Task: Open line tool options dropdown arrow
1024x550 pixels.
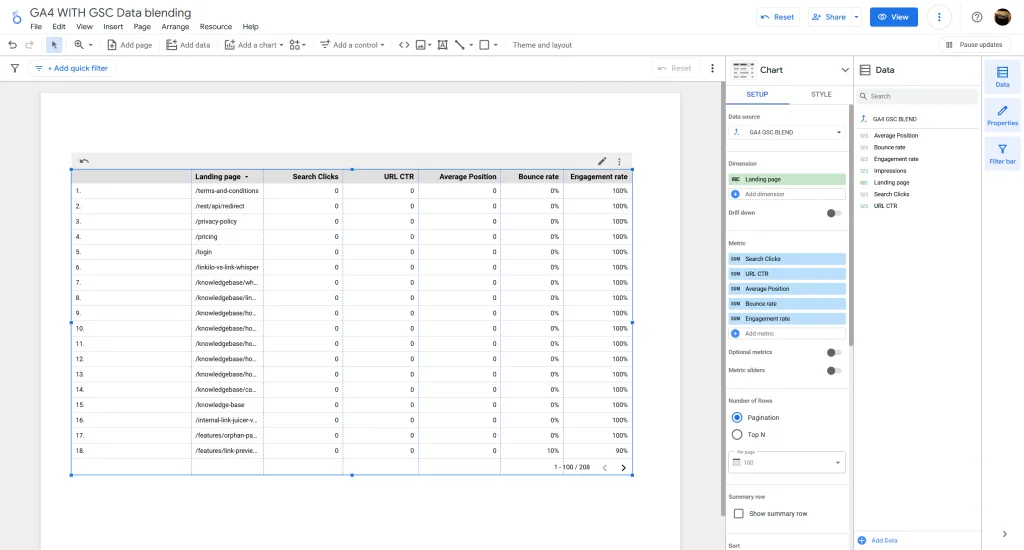Action: [x=472, y=45]
